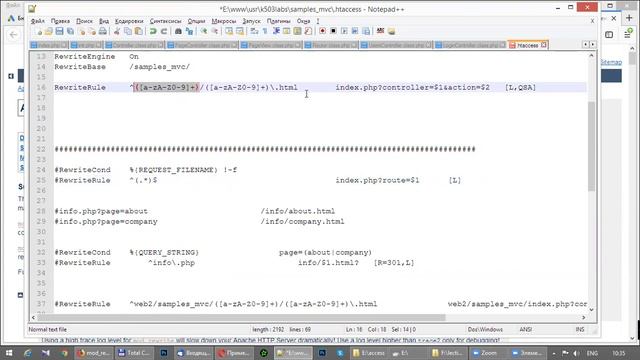
Task: Play back the recorded macro
Action: [344, 31]
